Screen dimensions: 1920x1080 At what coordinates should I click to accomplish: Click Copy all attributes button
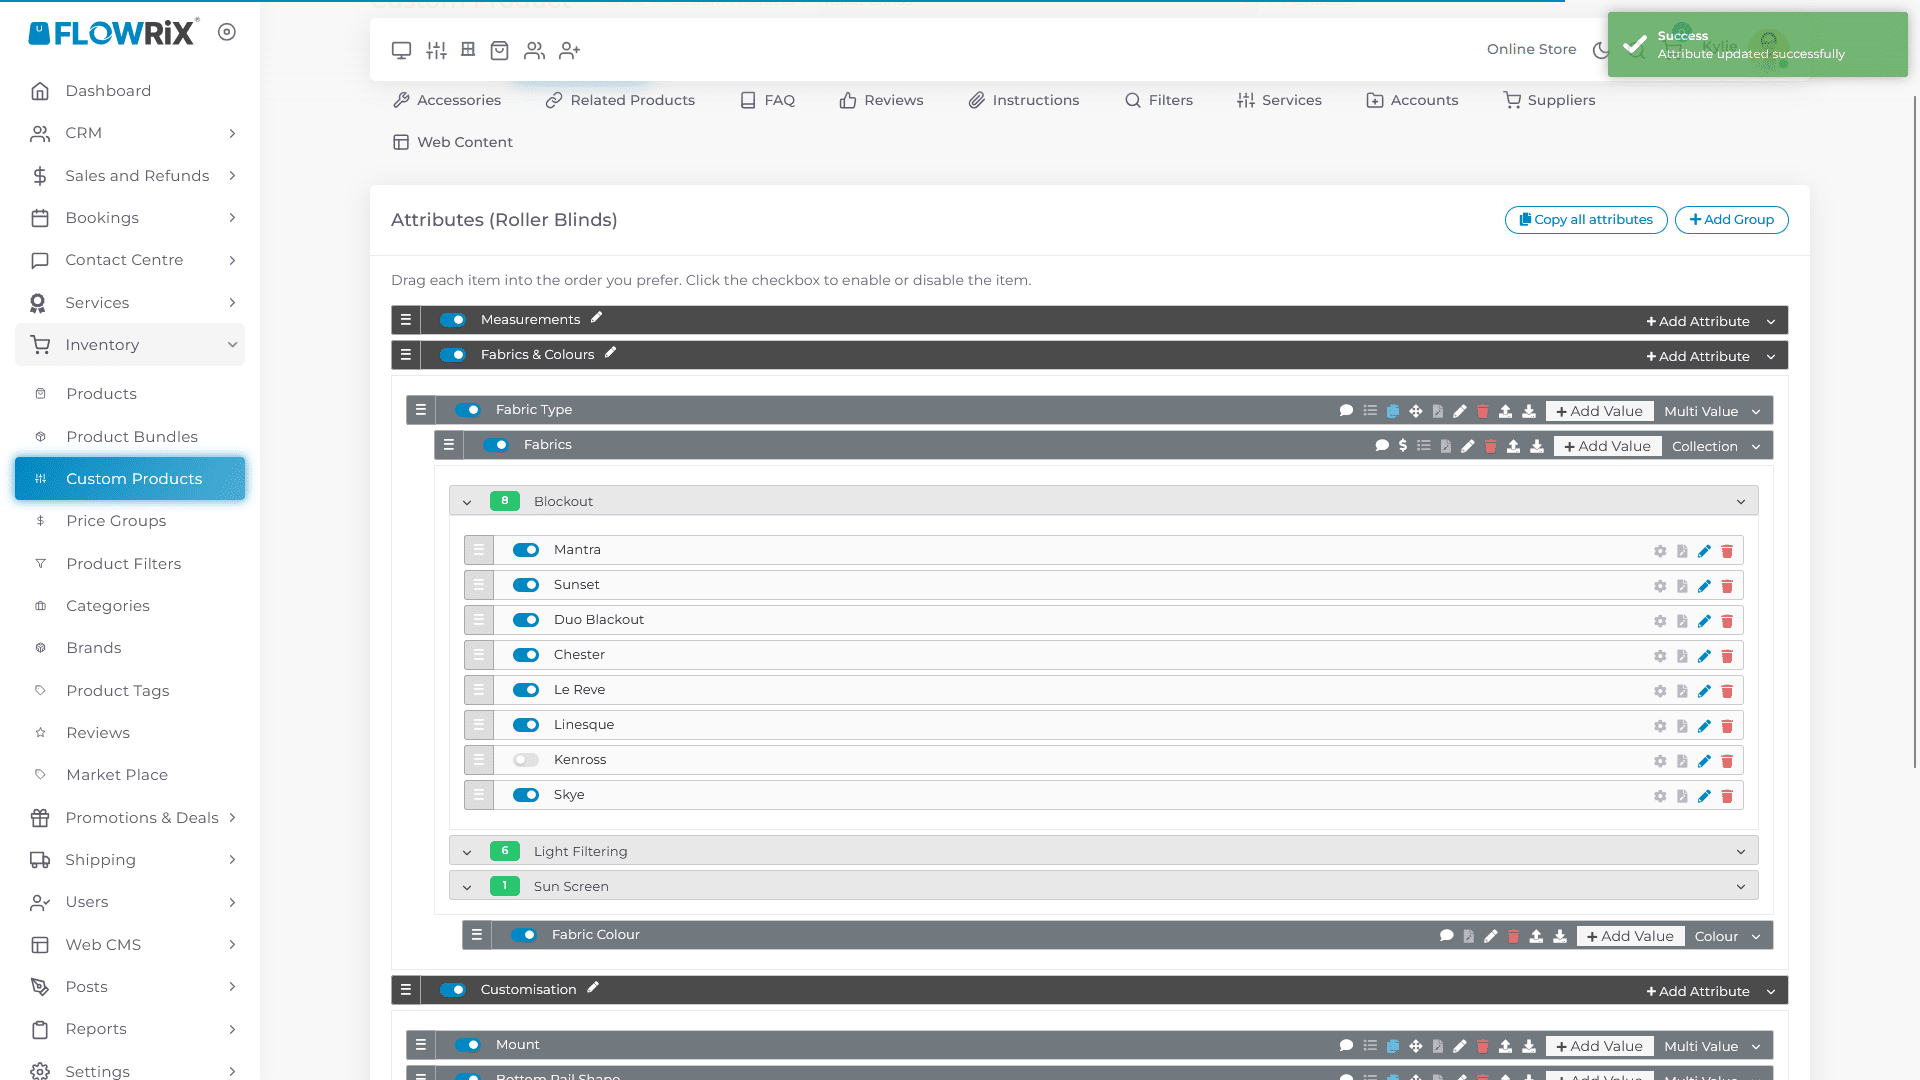pos(1585,220)
